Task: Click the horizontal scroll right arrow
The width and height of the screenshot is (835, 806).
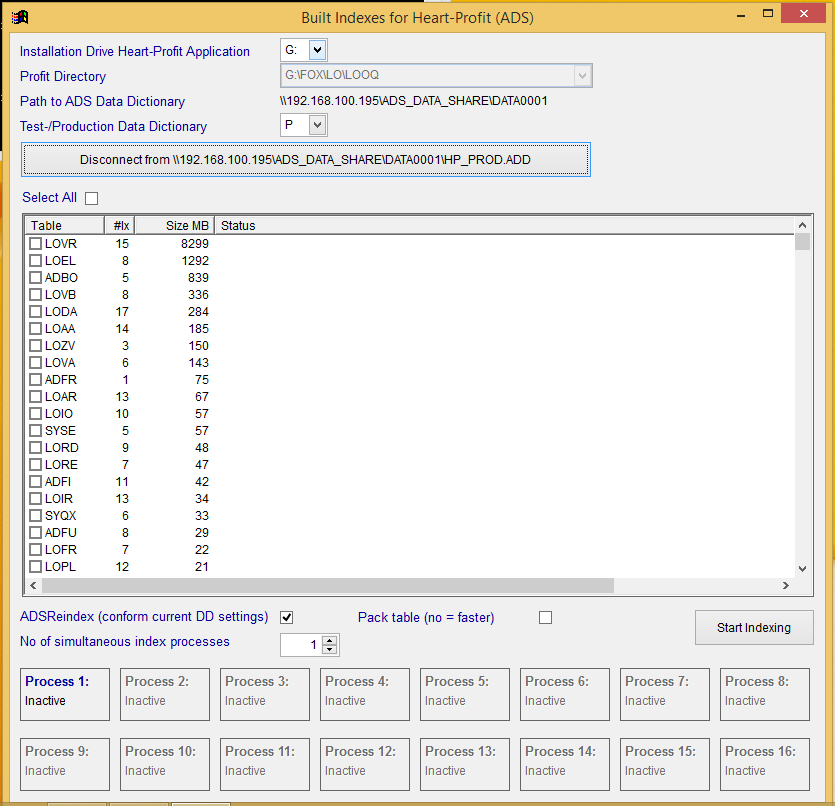Action: pyautogui.click(x=786, y=586)
